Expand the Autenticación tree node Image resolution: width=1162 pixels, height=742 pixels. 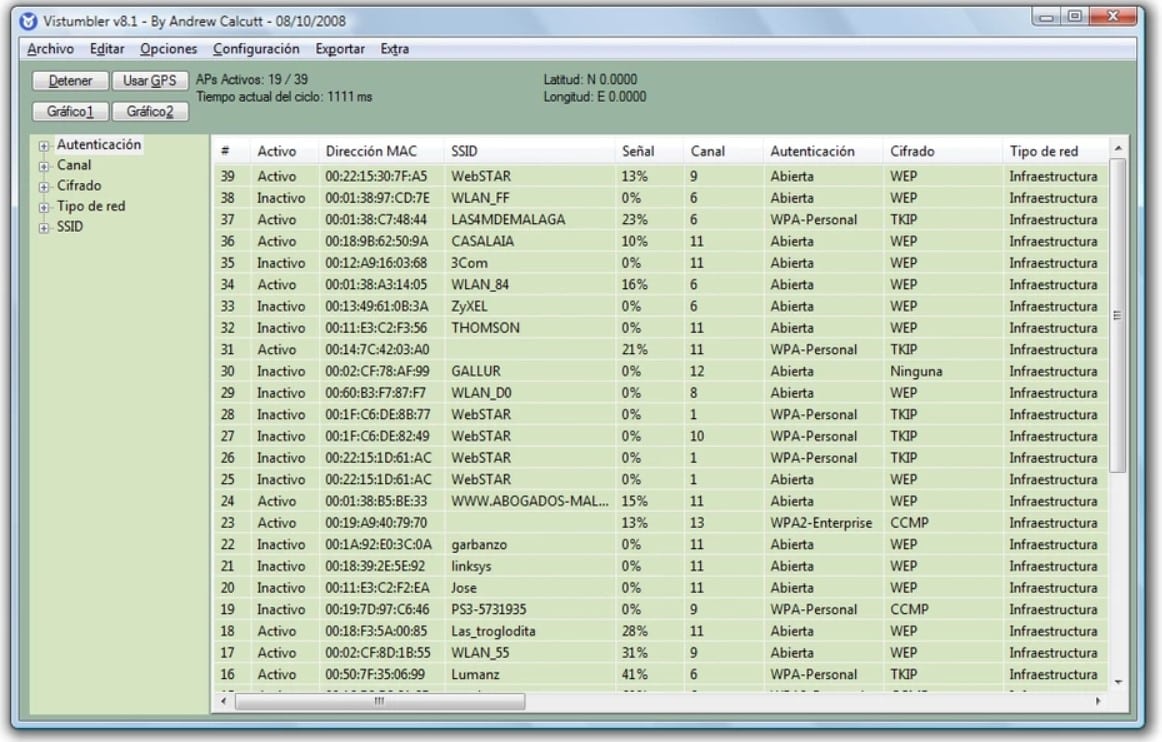pos(44,146)
